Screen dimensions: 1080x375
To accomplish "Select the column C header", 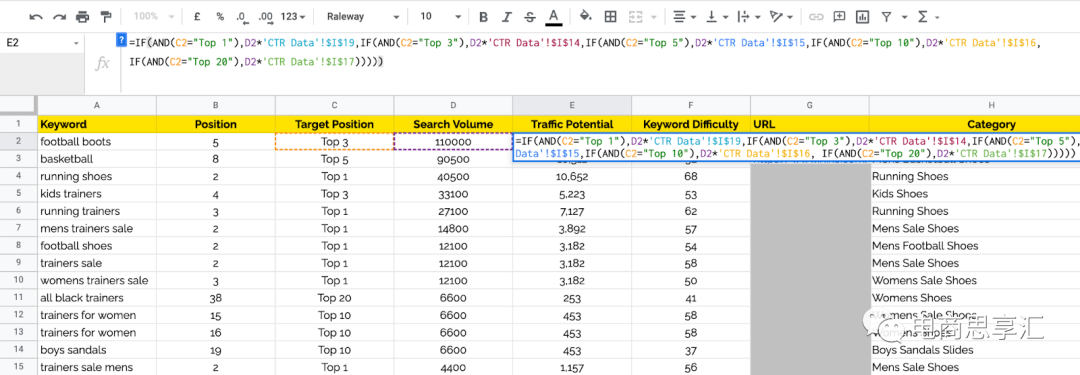I will [x=334, y=105].
